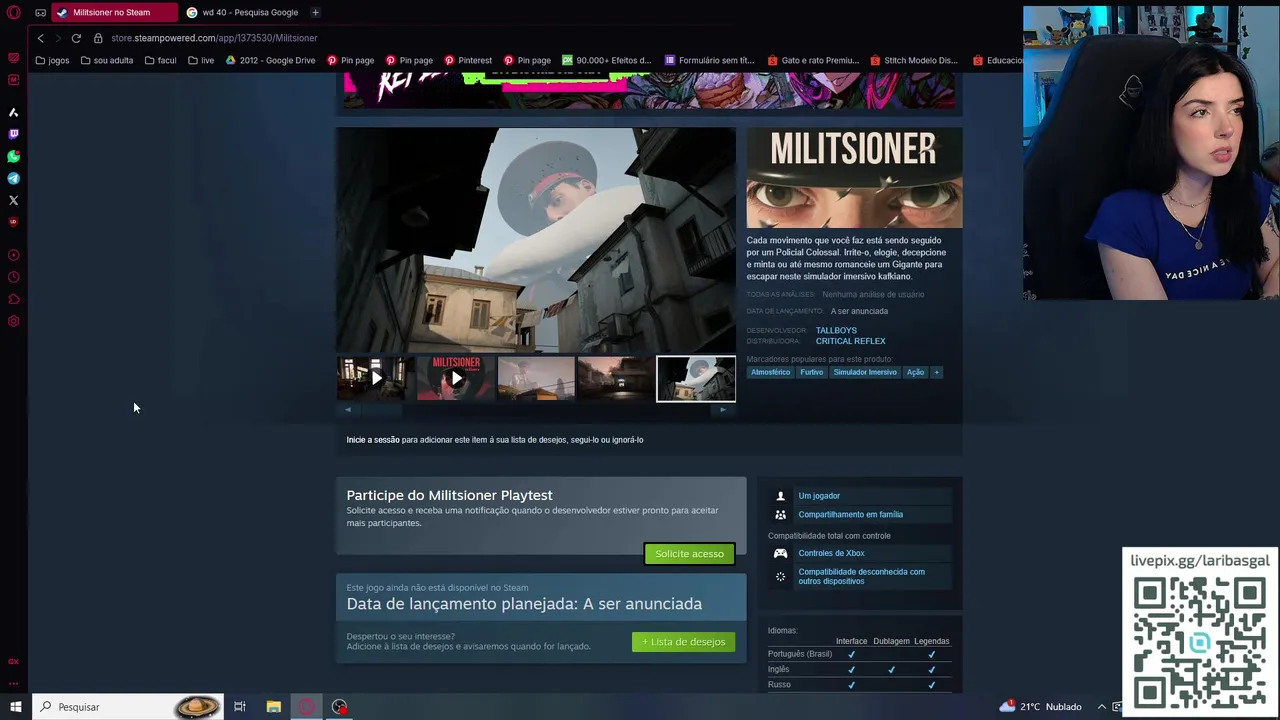1280x720 pixels.
Task: Select the highlighted giant policeman thumbnail
Action: [x=696, y=378]
